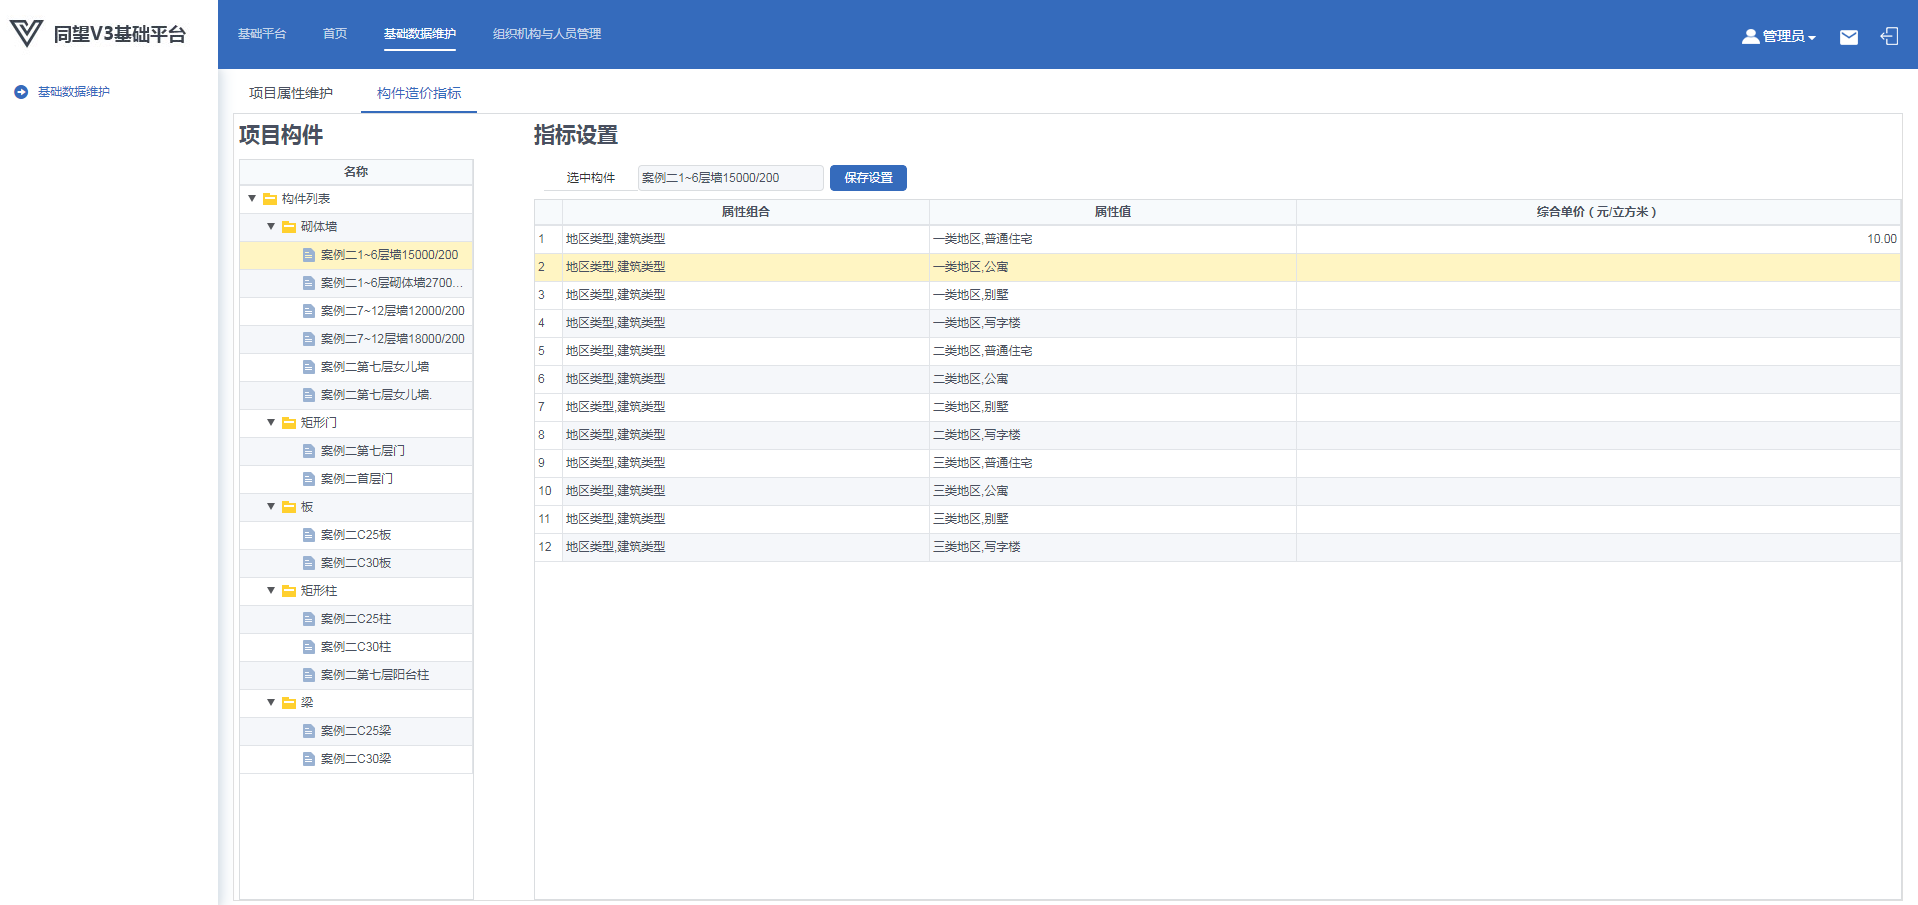The image size is (1918, 905).
Task: Click the 矩形柱 folder icon
Action: [x=289, y=591]
